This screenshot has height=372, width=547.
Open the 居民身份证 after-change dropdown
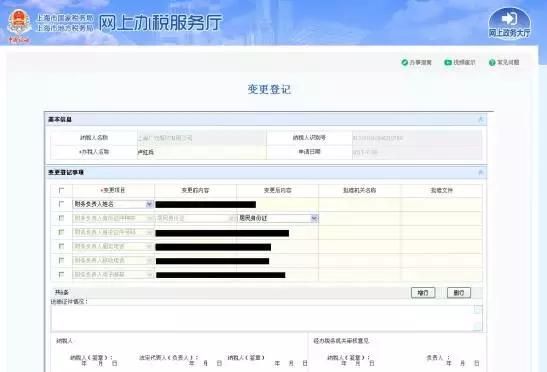coord(278,218)
